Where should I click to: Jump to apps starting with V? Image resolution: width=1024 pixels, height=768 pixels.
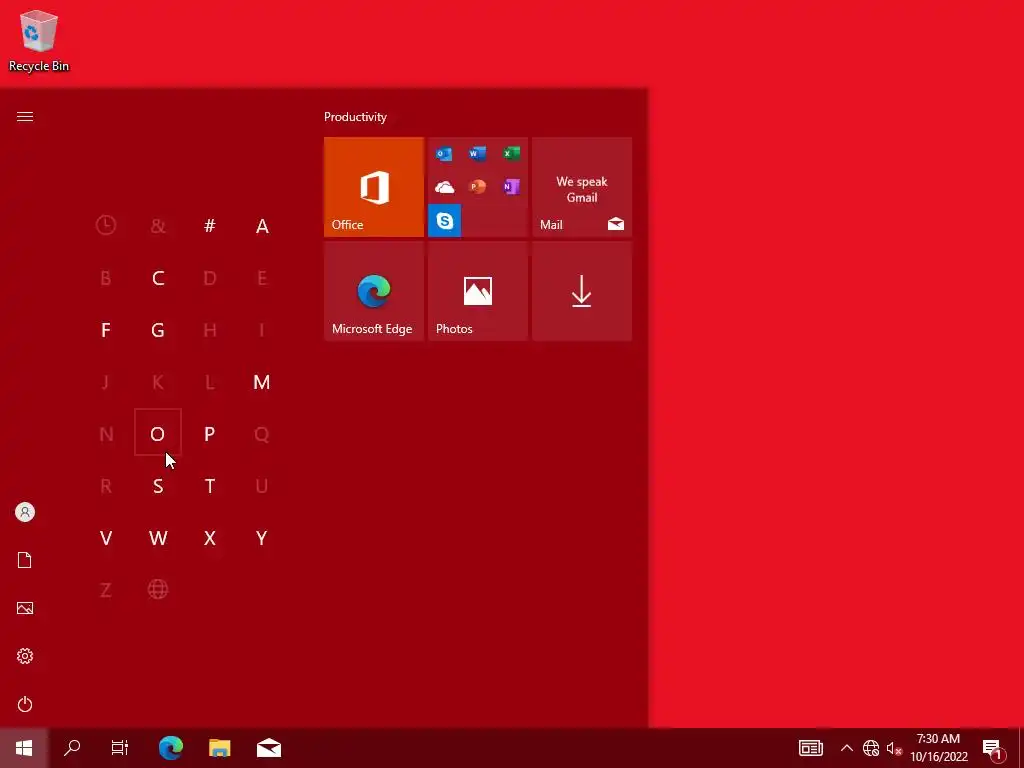point(106,538)
